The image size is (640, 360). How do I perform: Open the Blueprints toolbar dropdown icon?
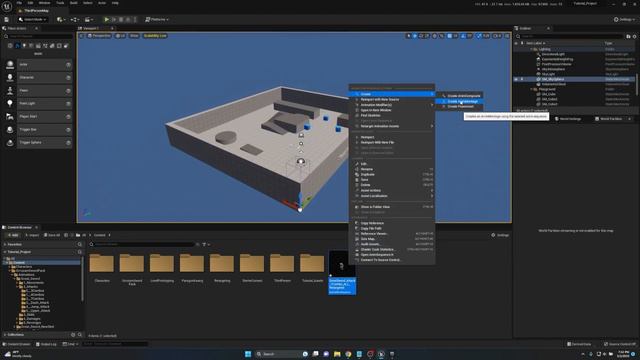[x=74, y=19]
